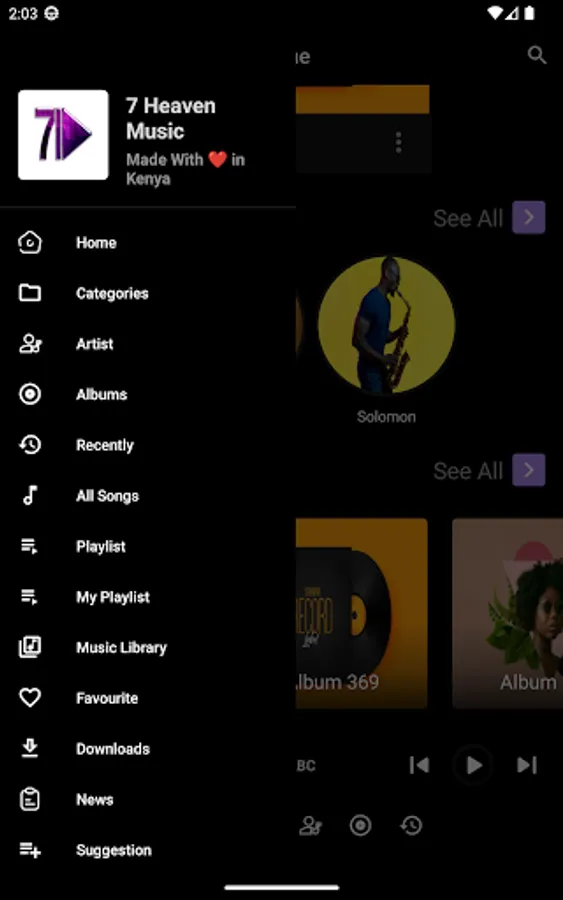Tap the 7 Heaven Music title text
The width and height of the screenshot is (563, 900).
(x=170, y=118)
